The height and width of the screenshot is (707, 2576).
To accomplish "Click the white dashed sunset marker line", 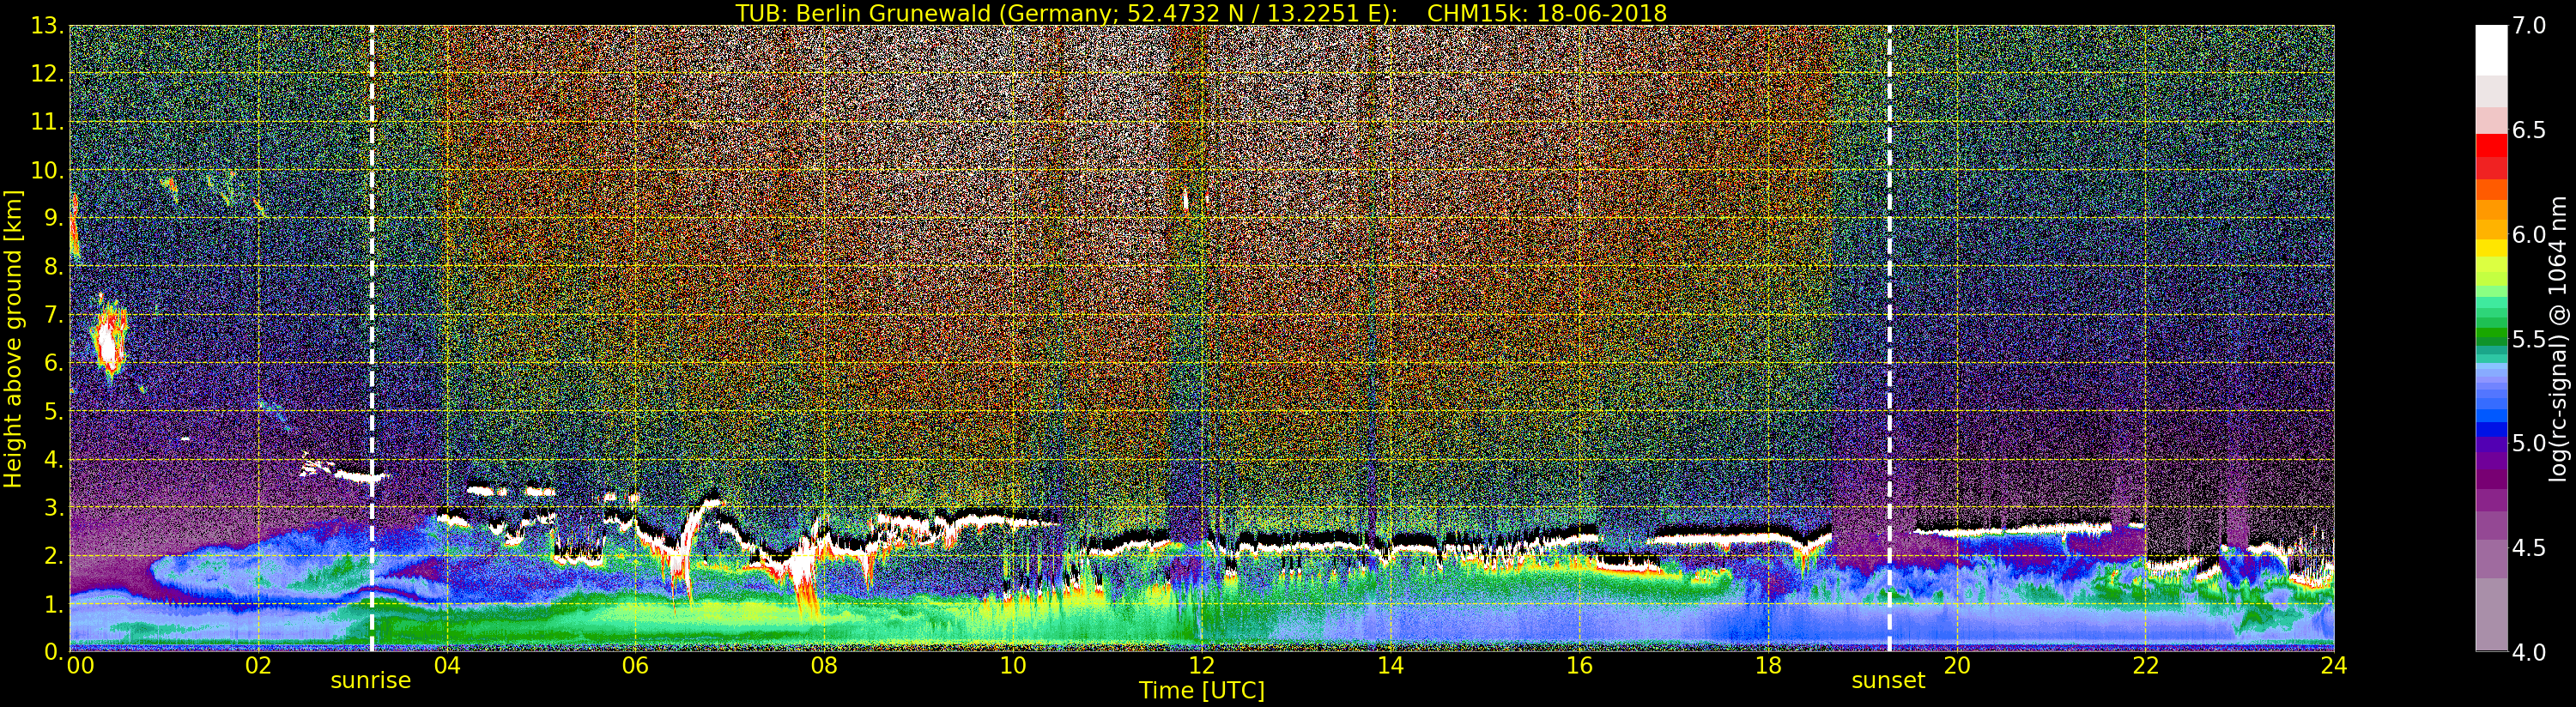I will click(x=1889, y=338).
